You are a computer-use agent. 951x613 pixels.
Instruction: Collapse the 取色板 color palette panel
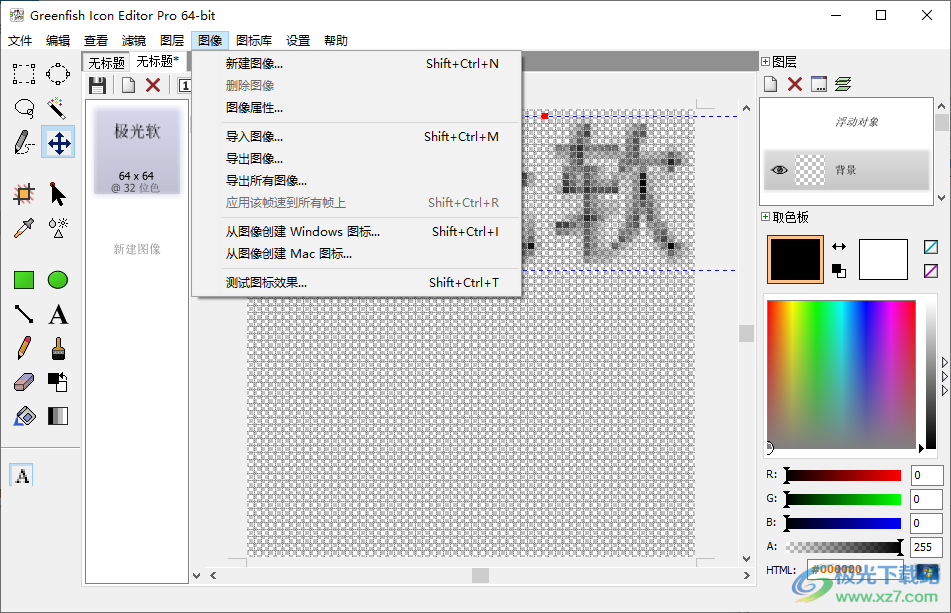(x=765, y=216)
